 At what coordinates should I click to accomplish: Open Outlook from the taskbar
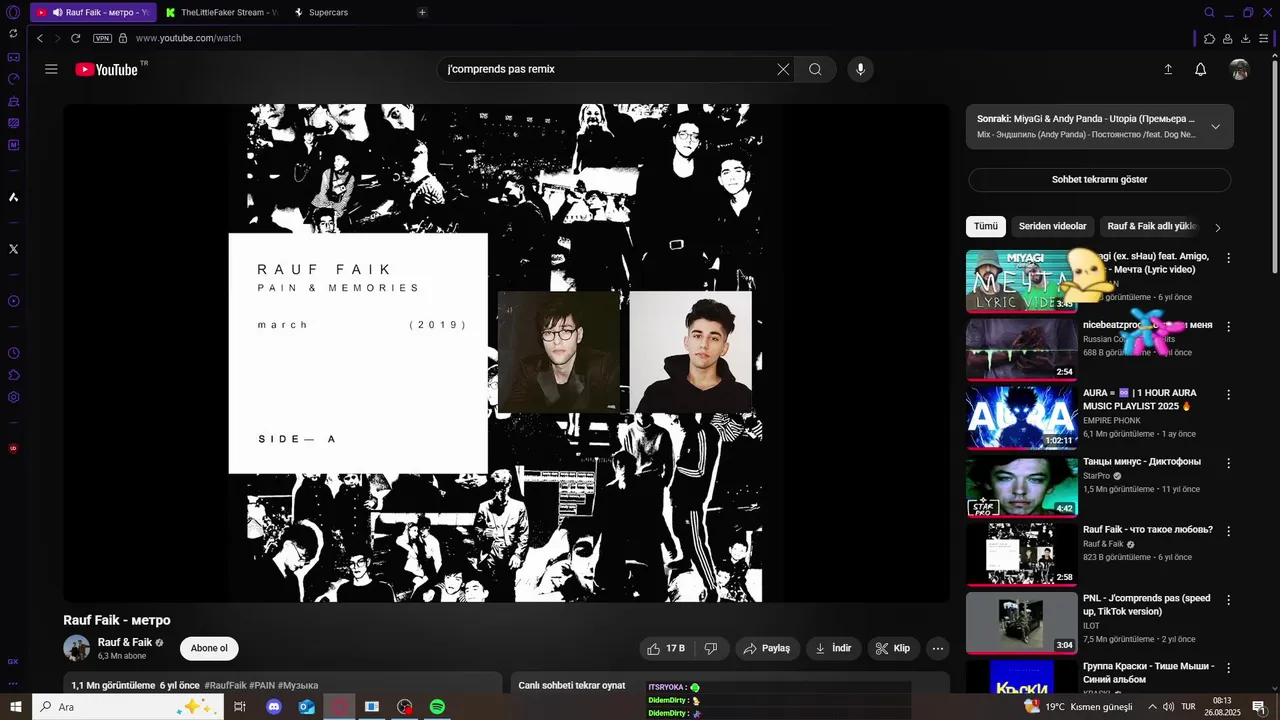[x=307, y=707]
